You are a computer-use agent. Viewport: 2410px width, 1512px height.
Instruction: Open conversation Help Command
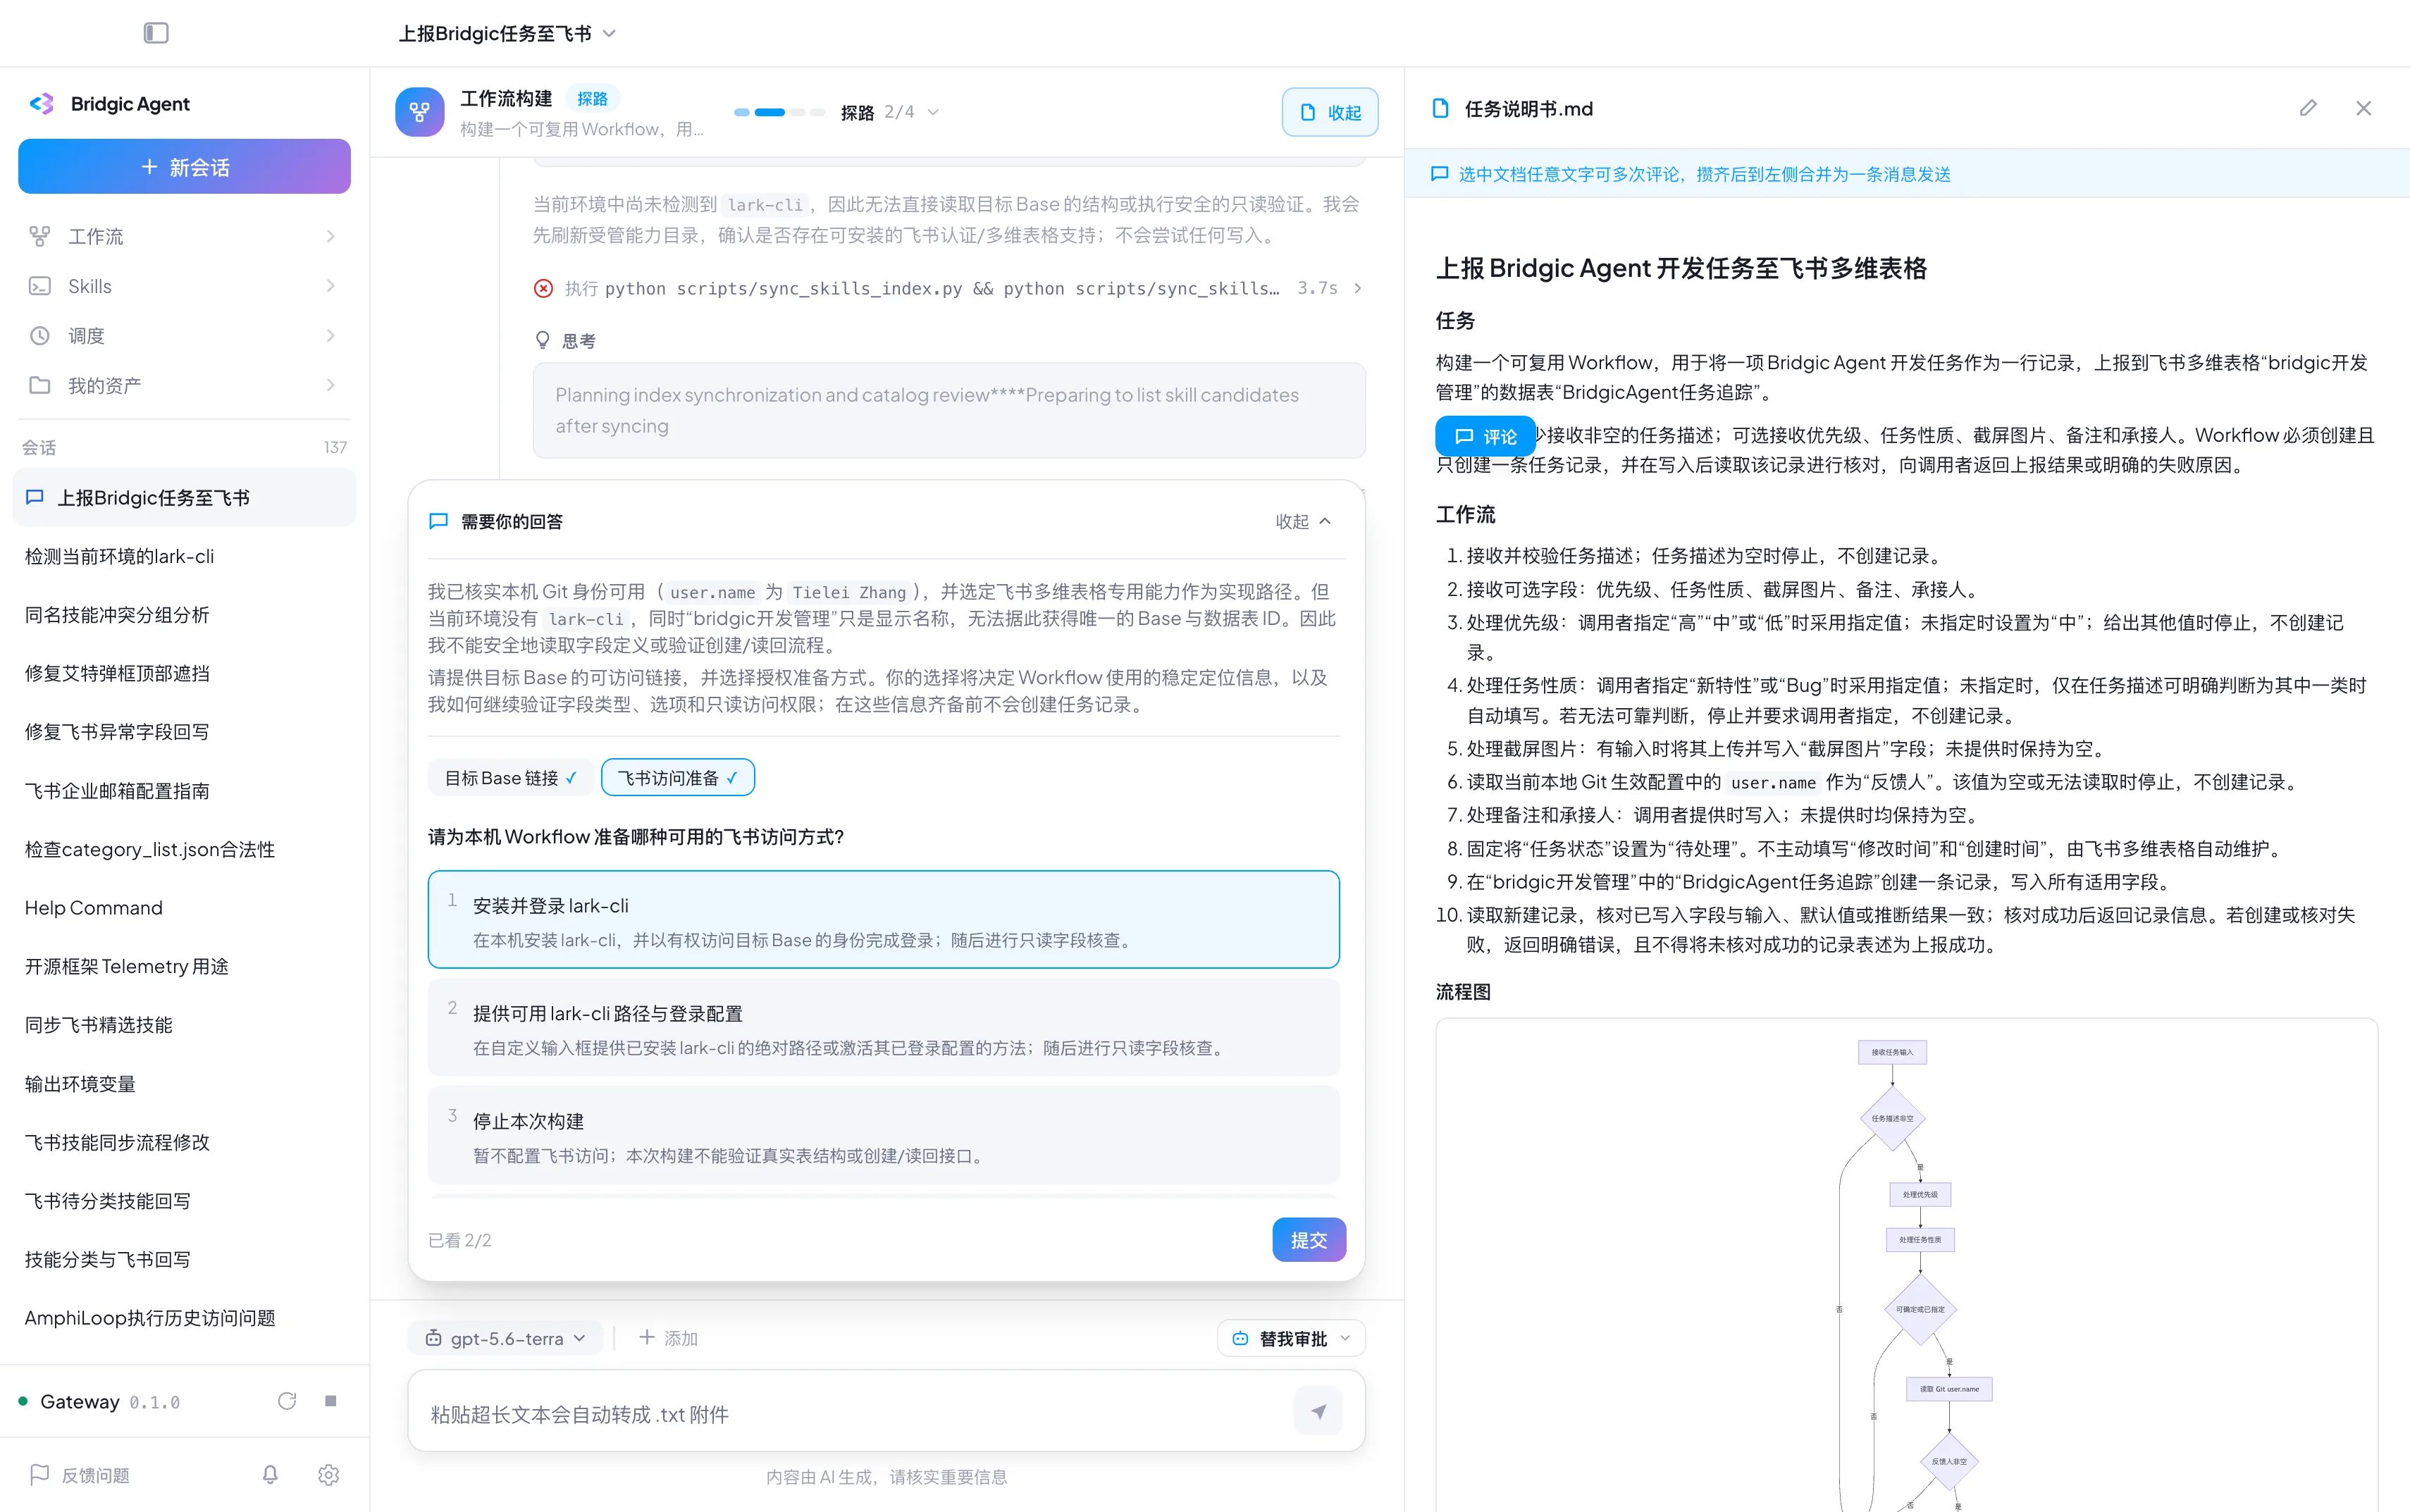click(x=184, y=908)
